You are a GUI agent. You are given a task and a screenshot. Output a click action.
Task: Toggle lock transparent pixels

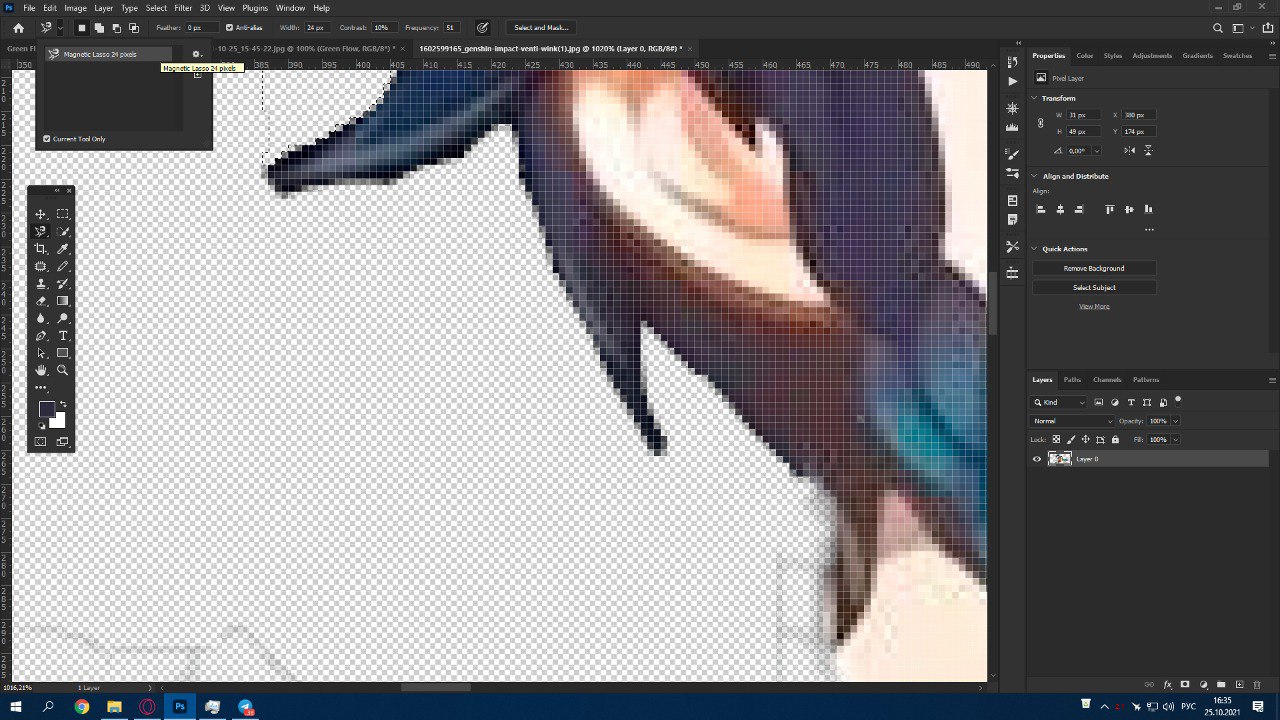(1056, 440)
